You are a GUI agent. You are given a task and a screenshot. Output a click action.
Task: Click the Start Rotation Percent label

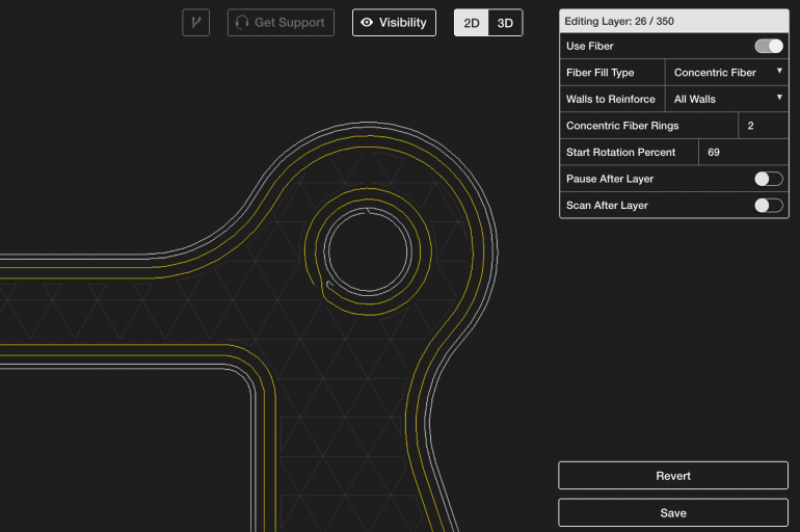620,152
